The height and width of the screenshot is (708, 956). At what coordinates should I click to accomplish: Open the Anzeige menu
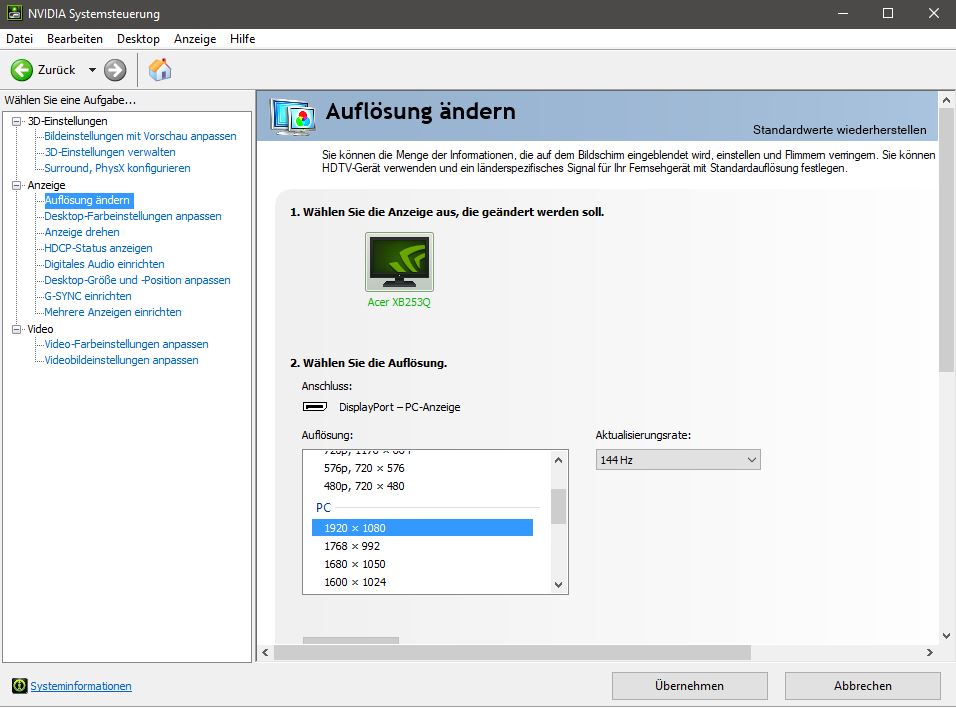coord(195,39)
